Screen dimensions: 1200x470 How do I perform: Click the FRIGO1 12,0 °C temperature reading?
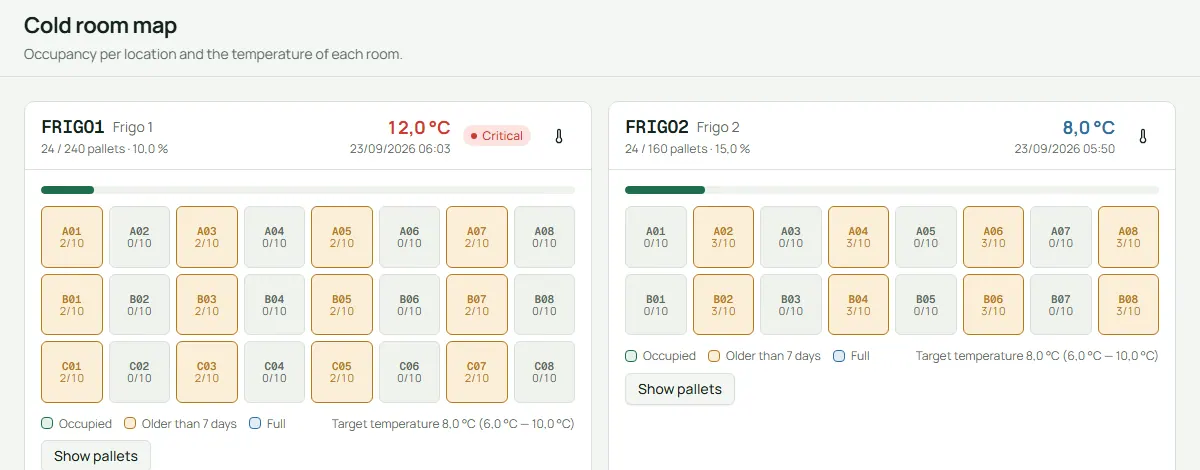pyautogui.click(x=419, y=128)
